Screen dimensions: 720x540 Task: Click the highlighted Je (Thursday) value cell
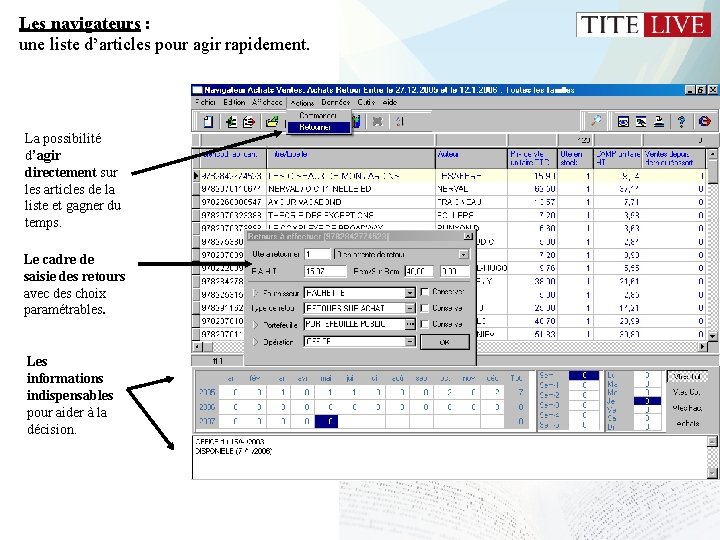click(x=647, y=401)
